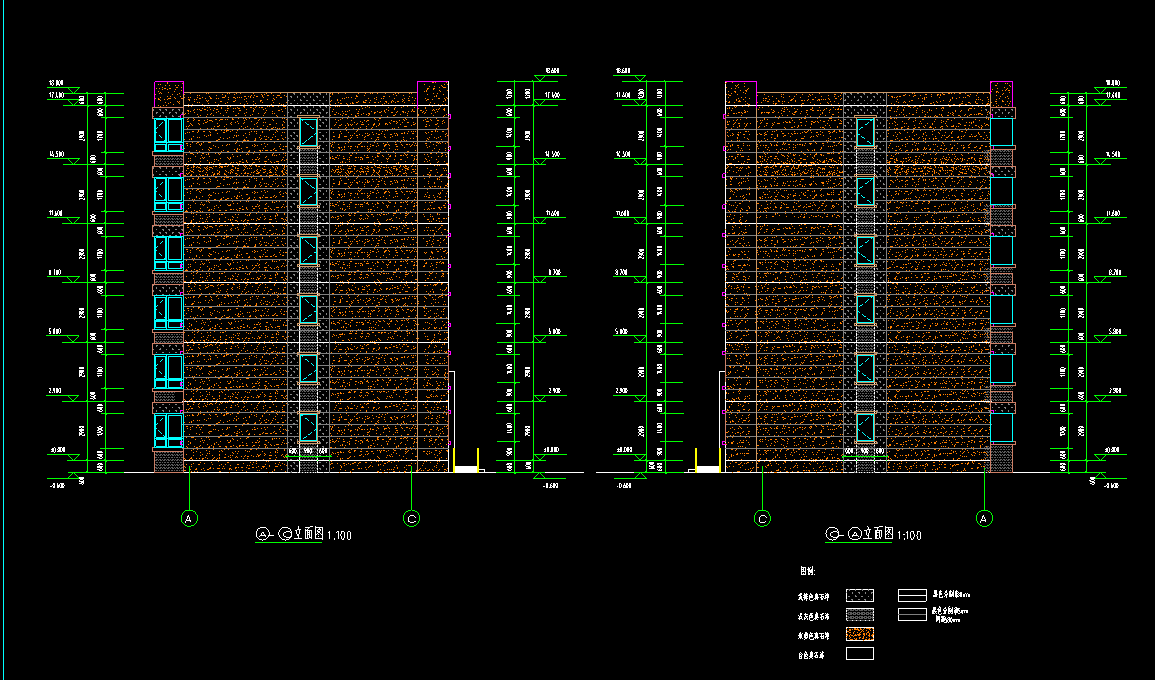Screen dimensions: 1155x680
Task: Pick the orange stone hatch legend swatch
Action: click(859, 635)
